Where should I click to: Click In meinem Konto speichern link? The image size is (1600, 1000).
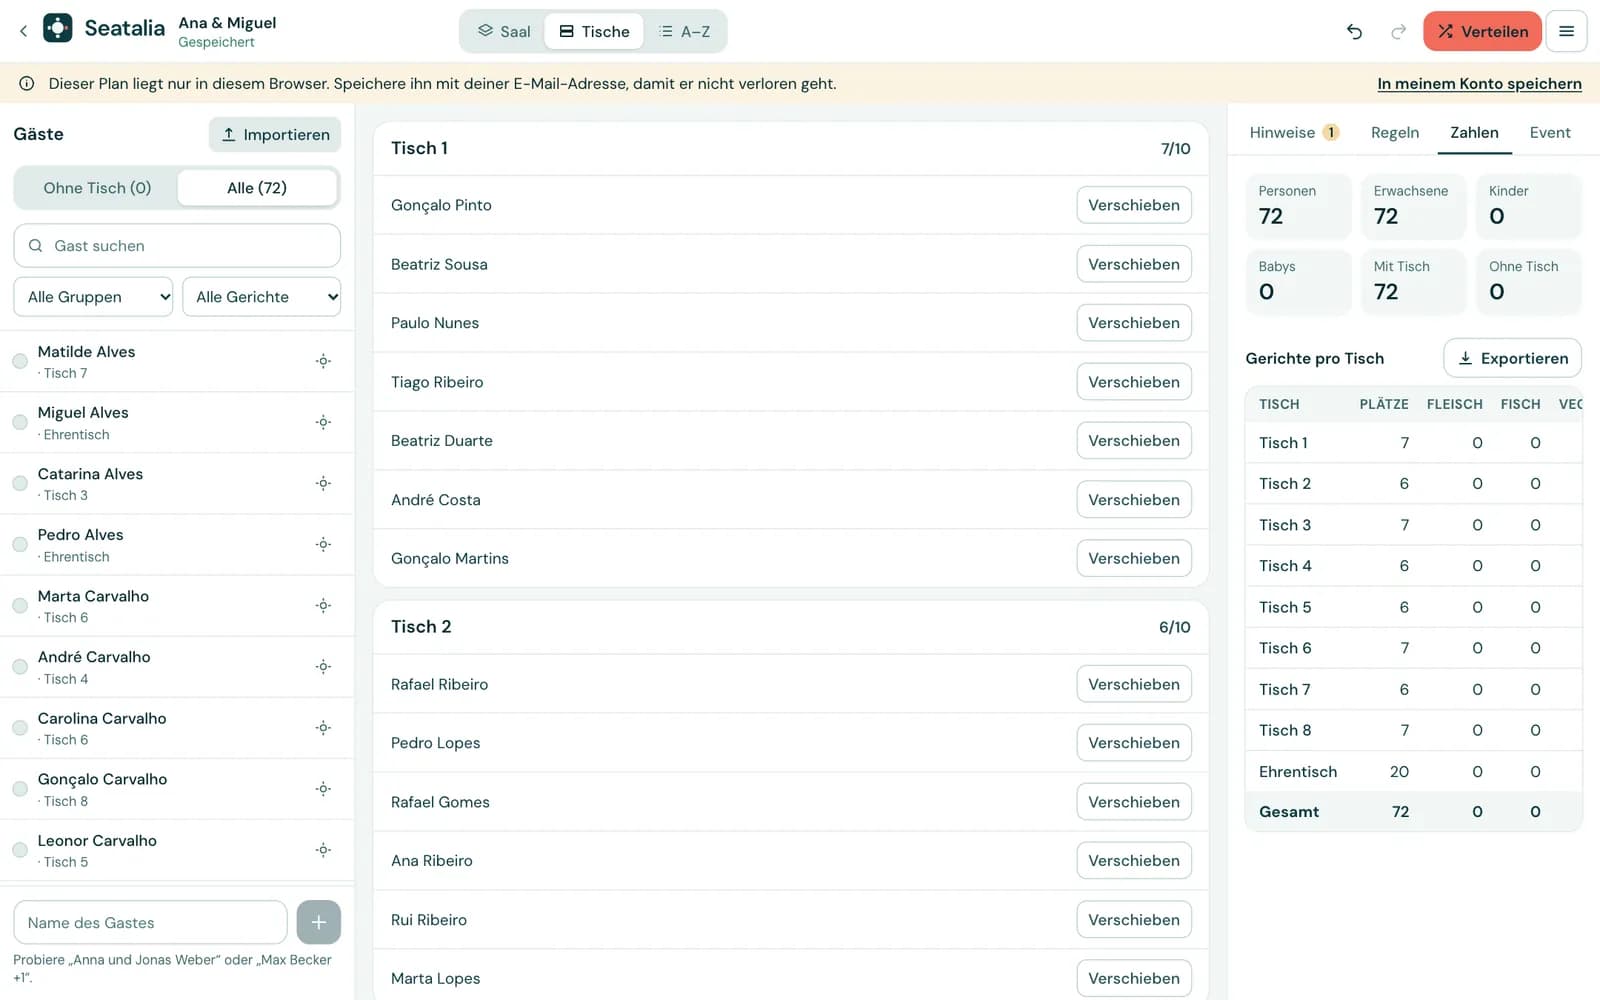pyautogui.click(x=1479, y=84)
